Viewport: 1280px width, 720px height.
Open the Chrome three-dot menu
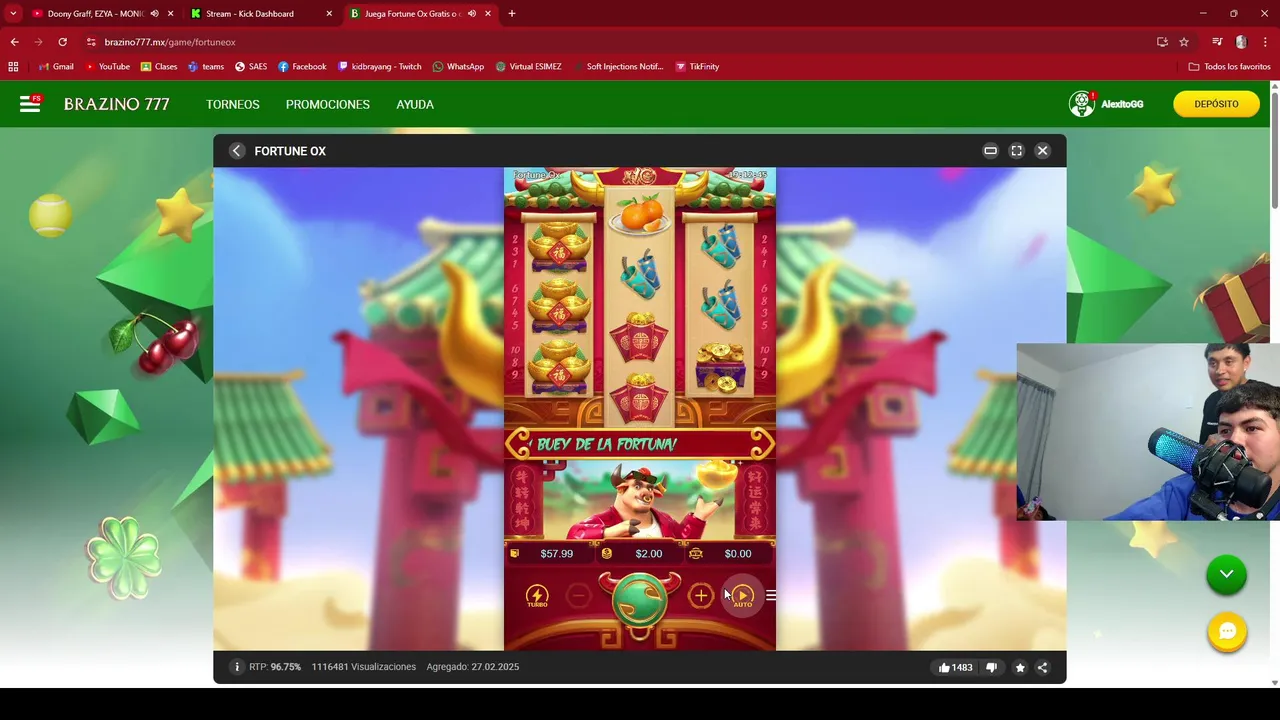pyautogui.click(x=1266, y=42)
